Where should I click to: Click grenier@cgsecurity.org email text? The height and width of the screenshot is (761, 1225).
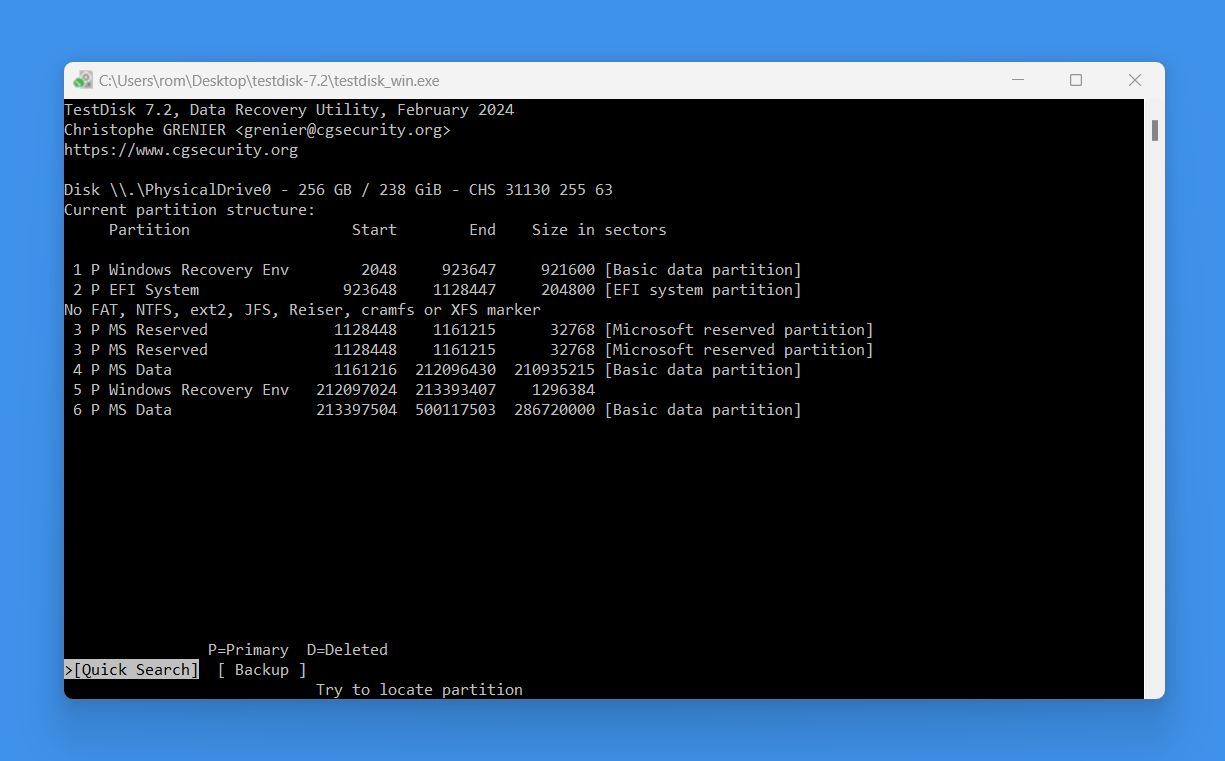pos(343,130)
